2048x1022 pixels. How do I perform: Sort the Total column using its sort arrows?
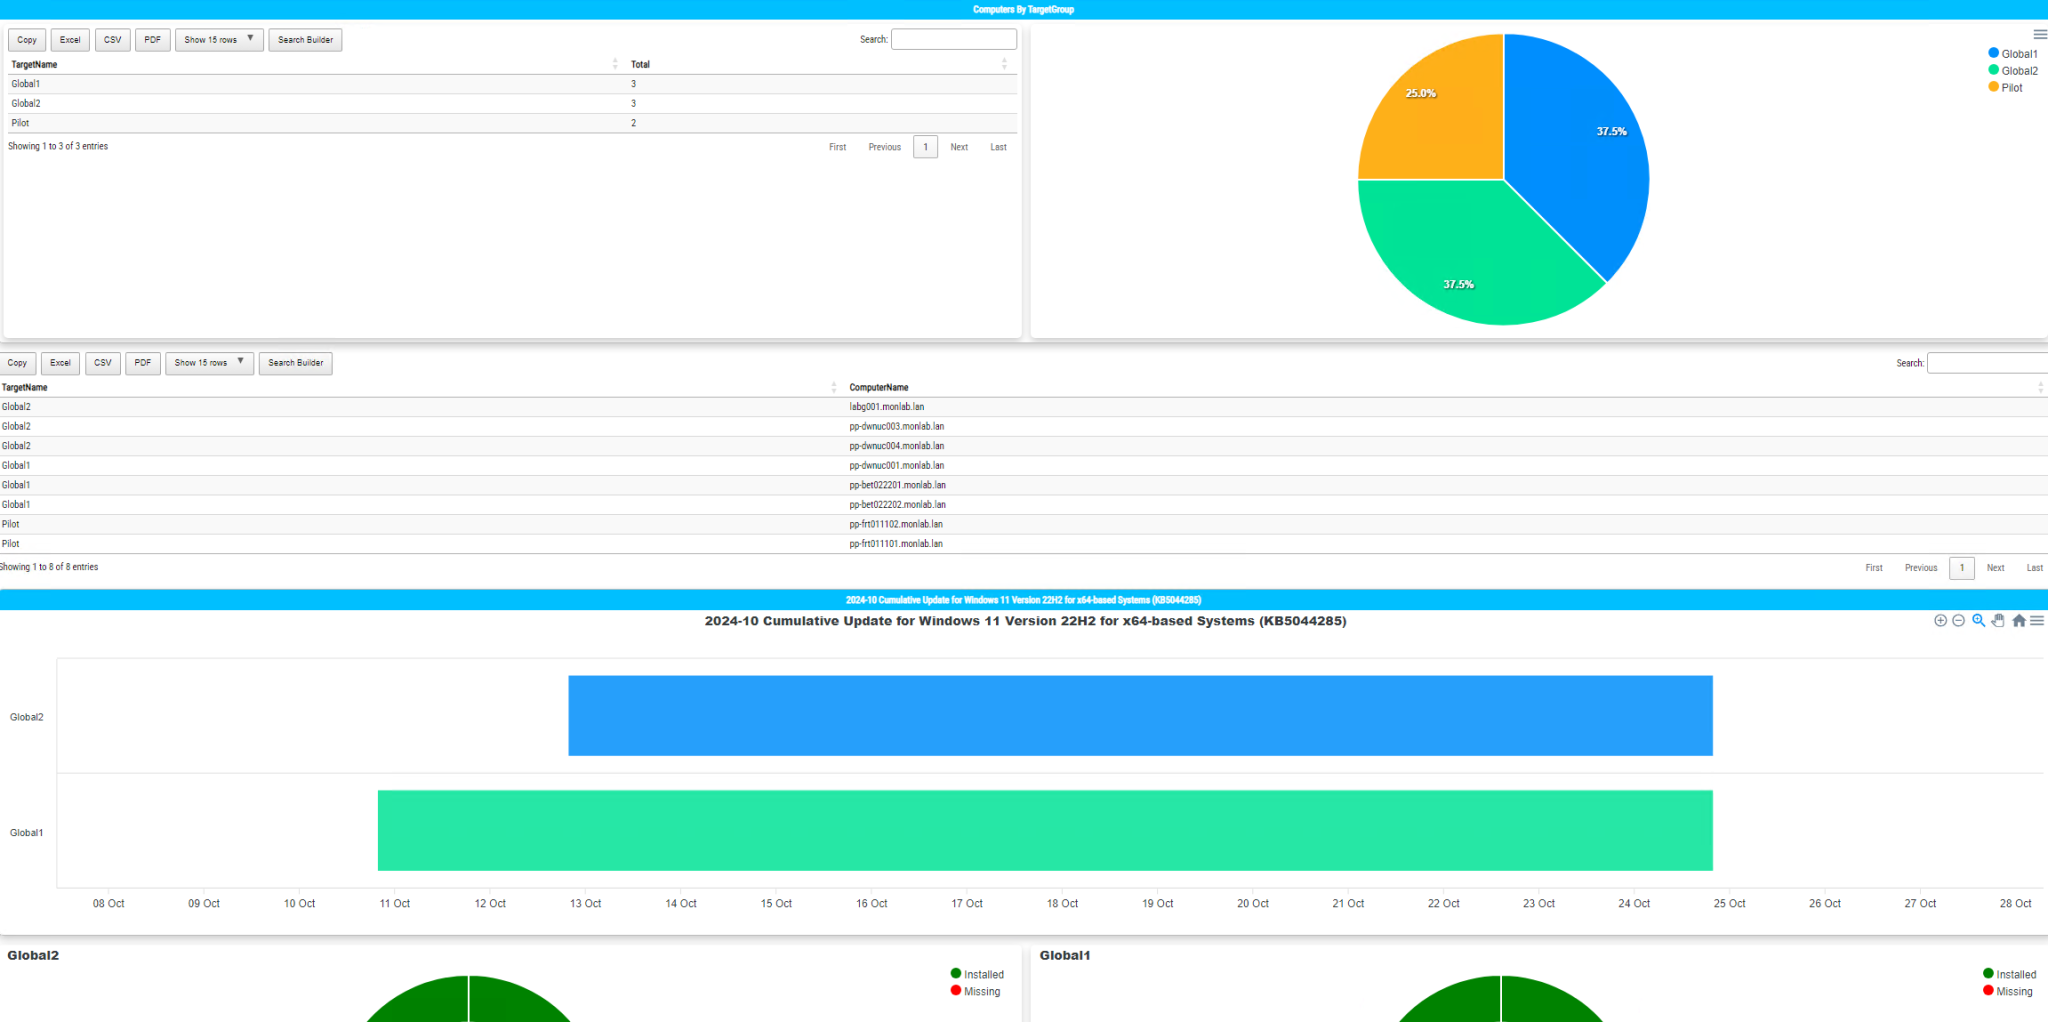pos(1004,63)
